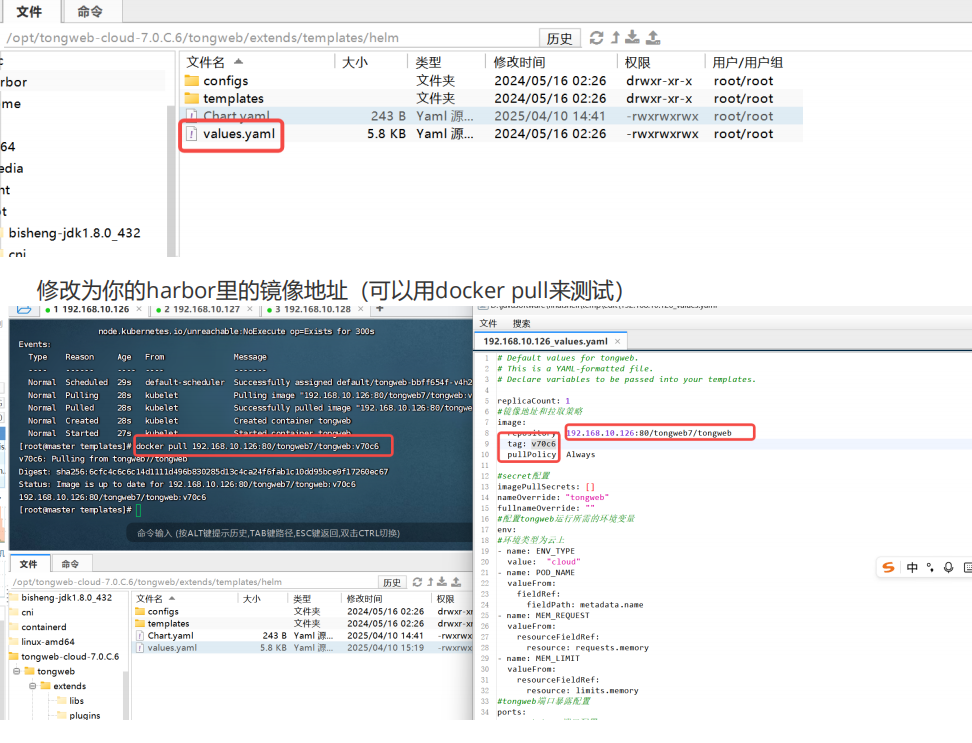Viewport: 972px width, 743px height.
Task: Close the 192.168.10.126_values.yaml editor tab
Action: (x=617, y=341)
